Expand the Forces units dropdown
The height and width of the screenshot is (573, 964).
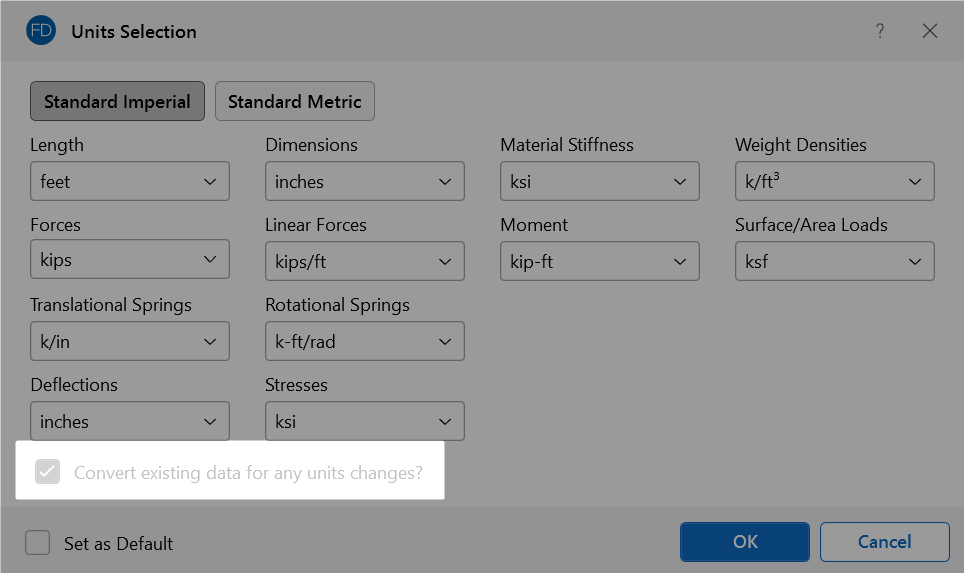(x=129, y=260)
